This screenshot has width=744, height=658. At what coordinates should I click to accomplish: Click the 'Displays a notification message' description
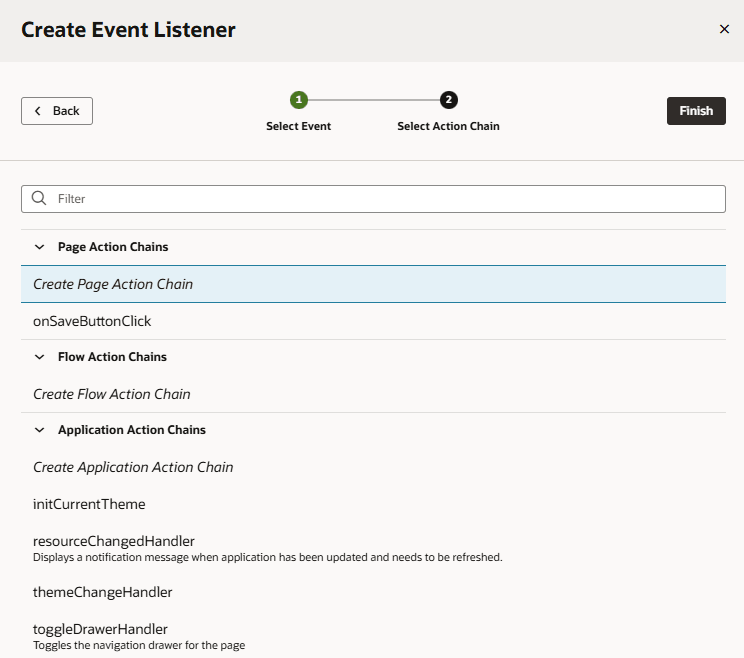coord(268,557)
